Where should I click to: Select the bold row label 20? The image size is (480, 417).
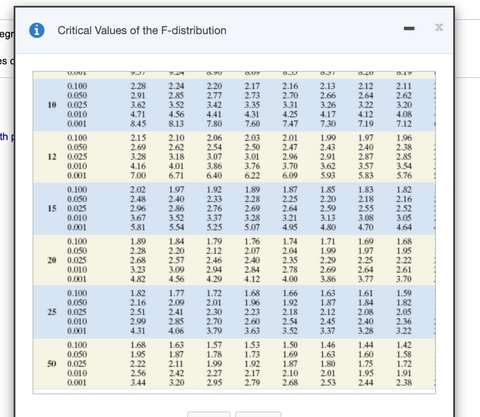click(52, 260)
